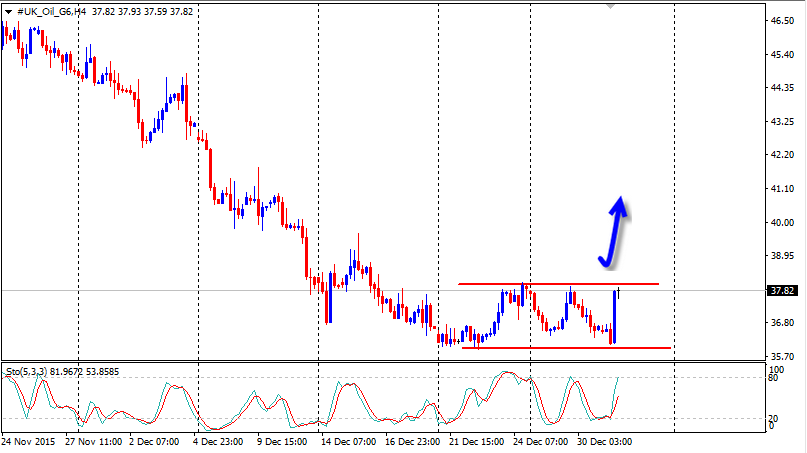Select the Sto(5,3,3) indicator label
The height and width of the screenshot is (453, 807).
click(x=27, y=372)
